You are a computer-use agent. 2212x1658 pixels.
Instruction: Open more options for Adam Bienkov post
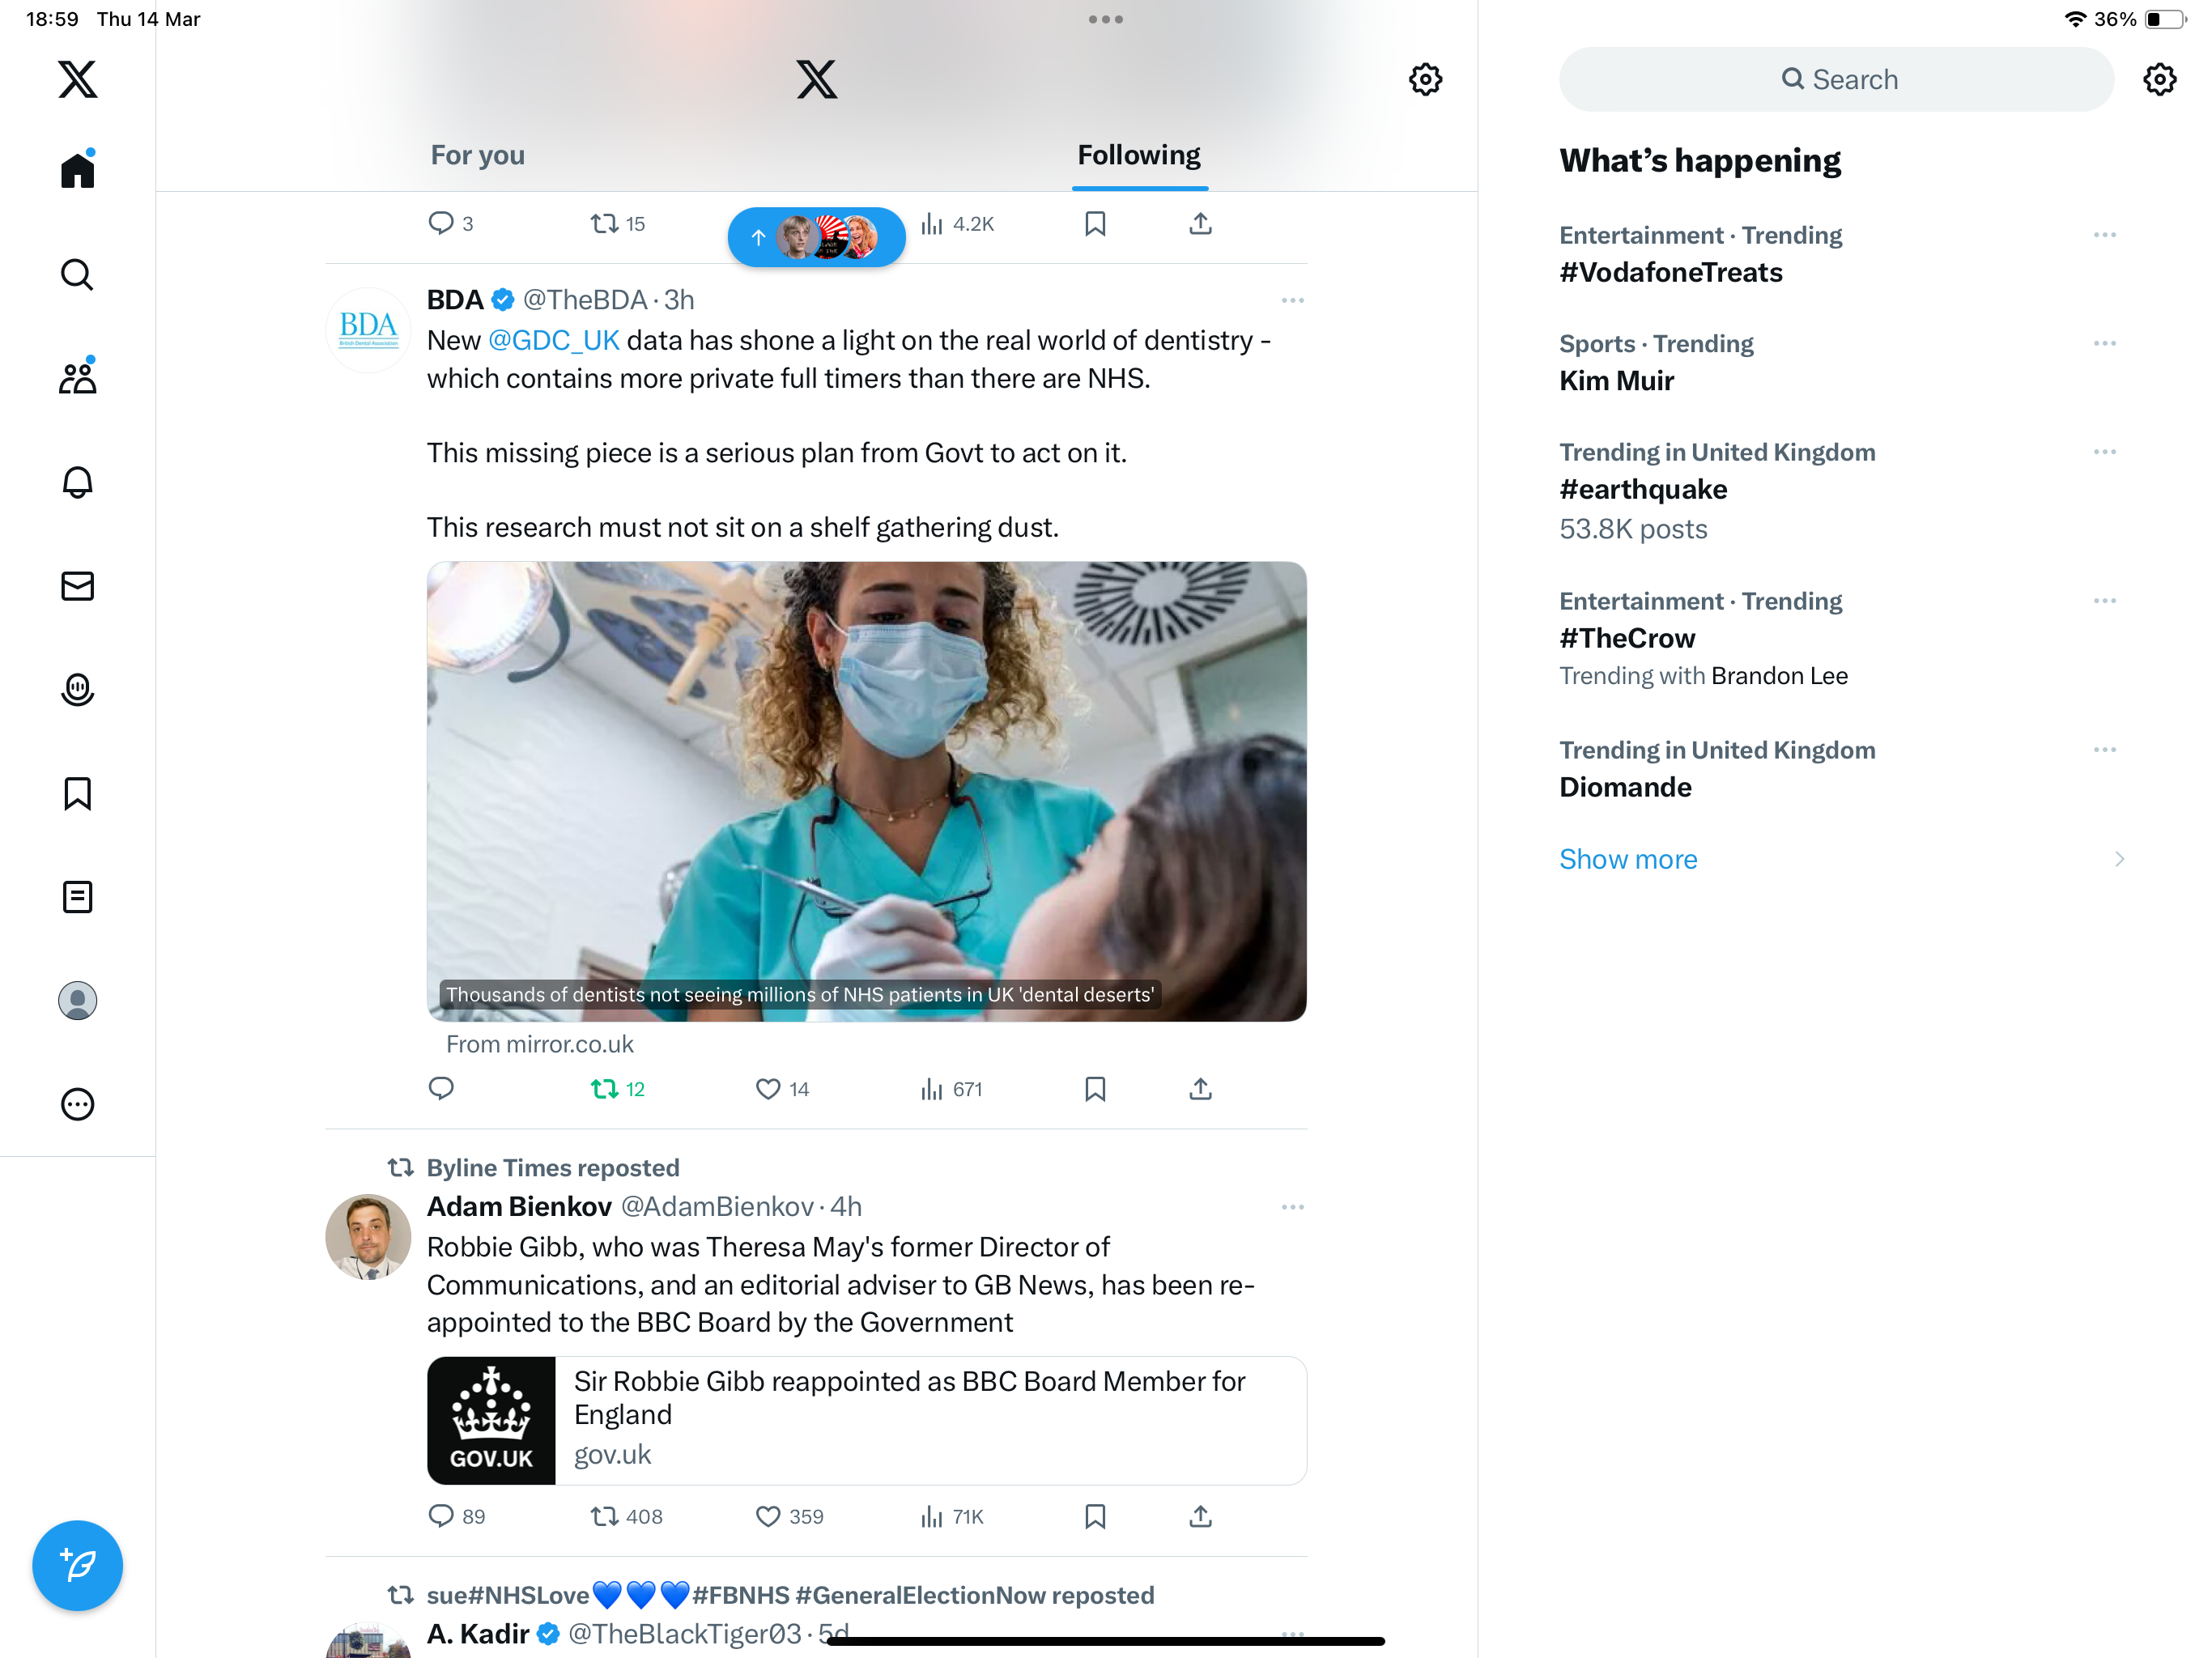(x=1292, y=1207)
